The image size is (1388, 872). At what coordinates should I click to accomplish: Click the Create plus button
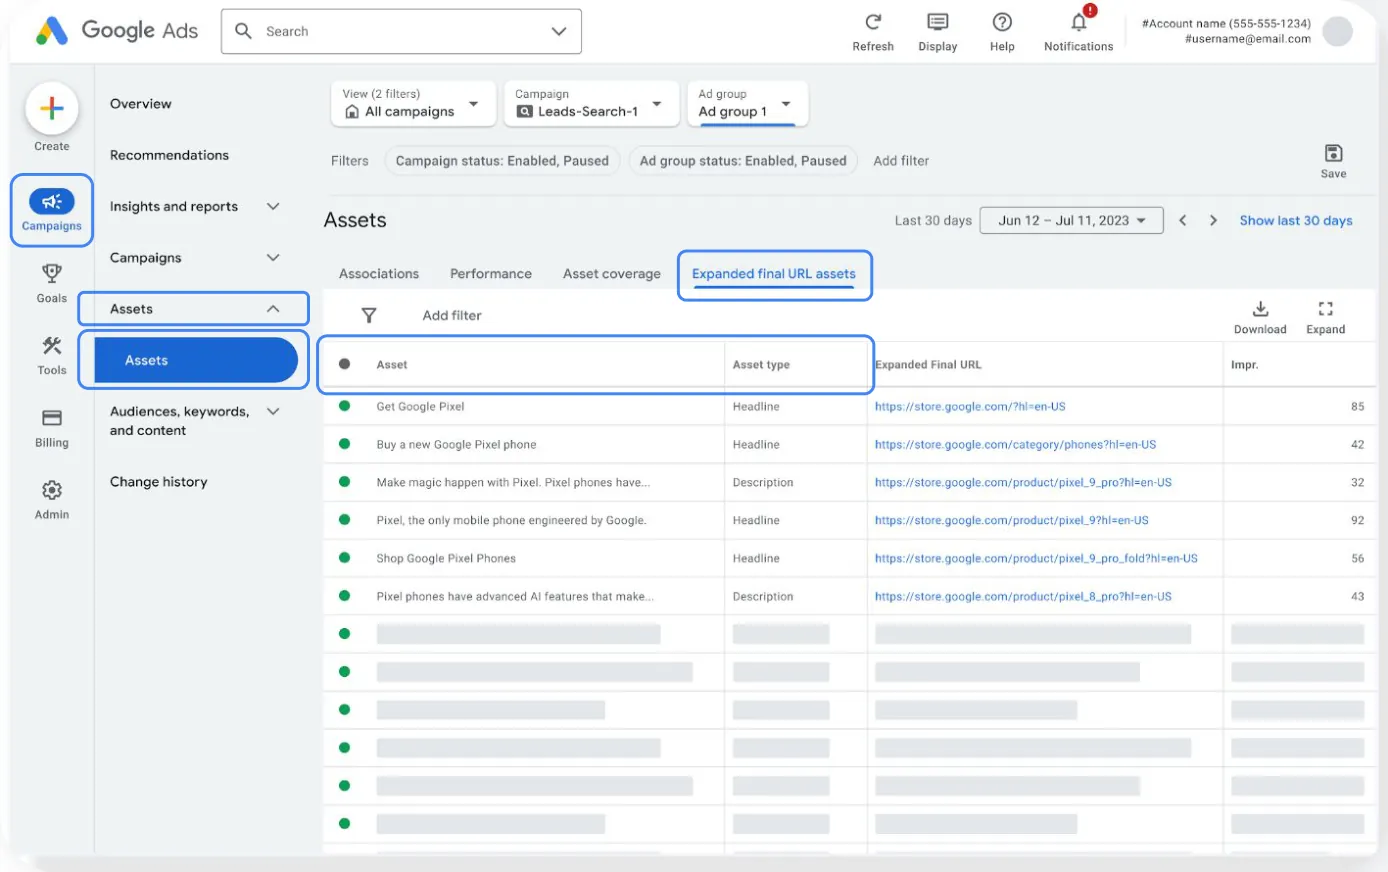[52, 109]
